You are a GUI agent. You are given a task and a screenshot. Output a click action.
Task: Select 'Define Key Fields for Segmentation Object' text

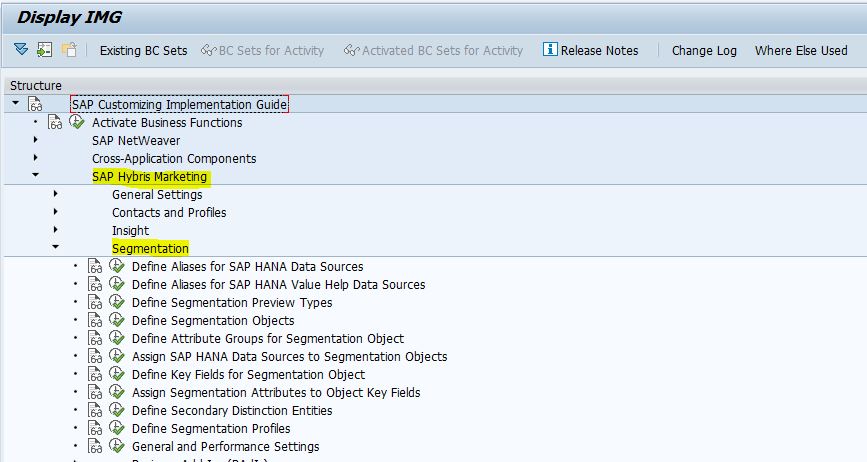pos(248,374)
